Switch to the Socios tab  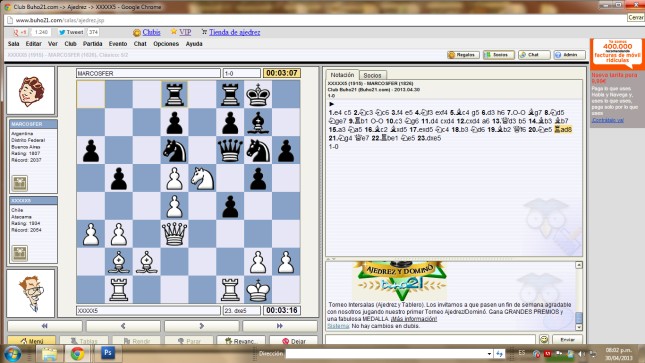372,75
